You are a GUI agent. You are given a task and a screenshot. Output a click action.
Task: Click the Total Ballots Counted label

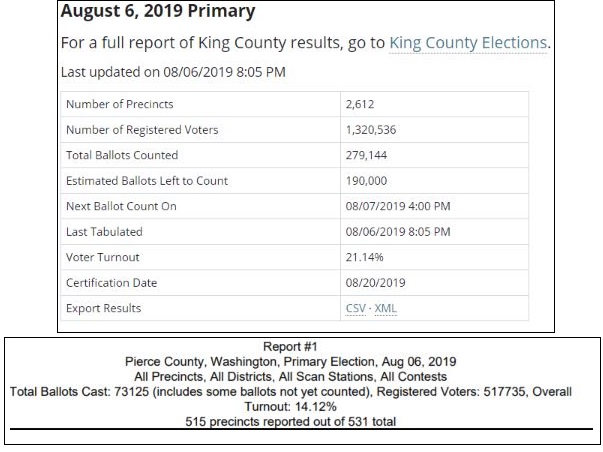[122, 155]
